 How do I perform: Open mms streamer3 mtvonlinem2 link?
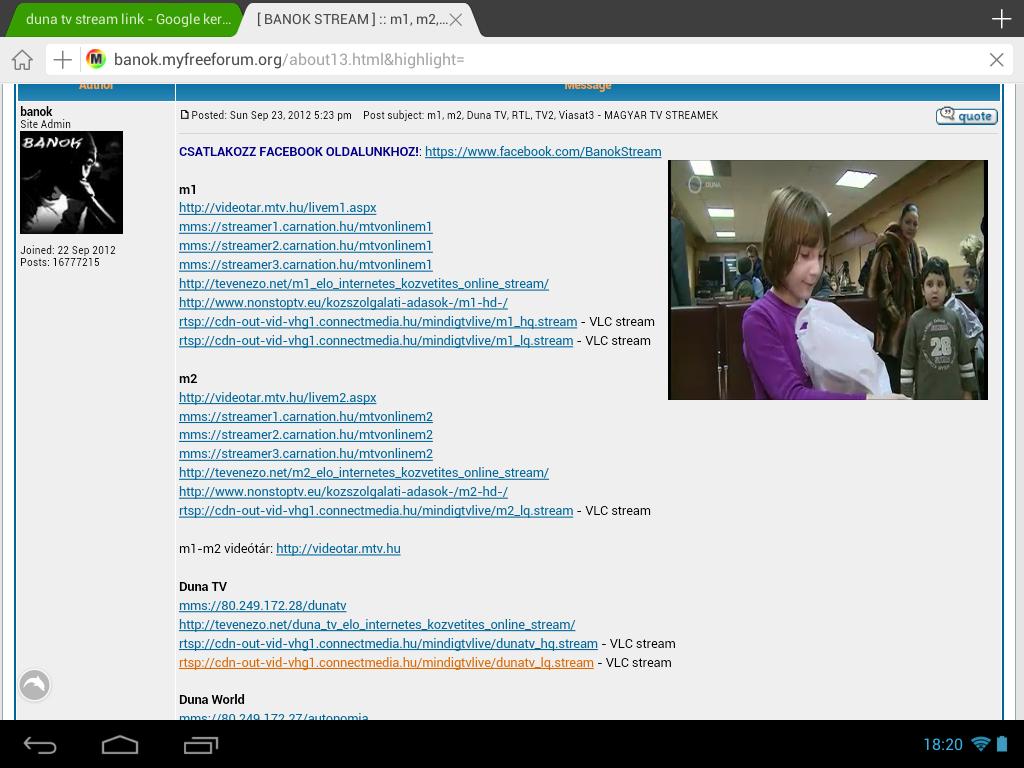(306, 453)
